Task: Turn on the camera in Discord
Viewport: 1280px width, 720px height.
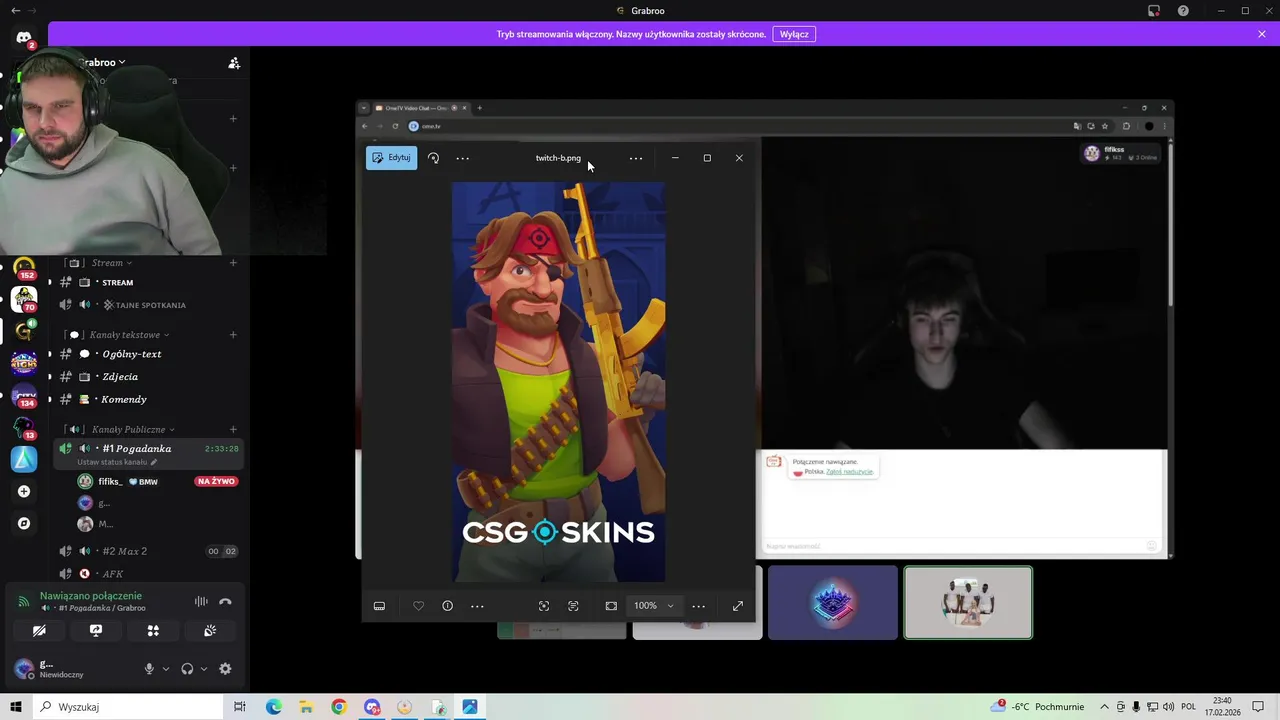Action: (x=39, y=631)
